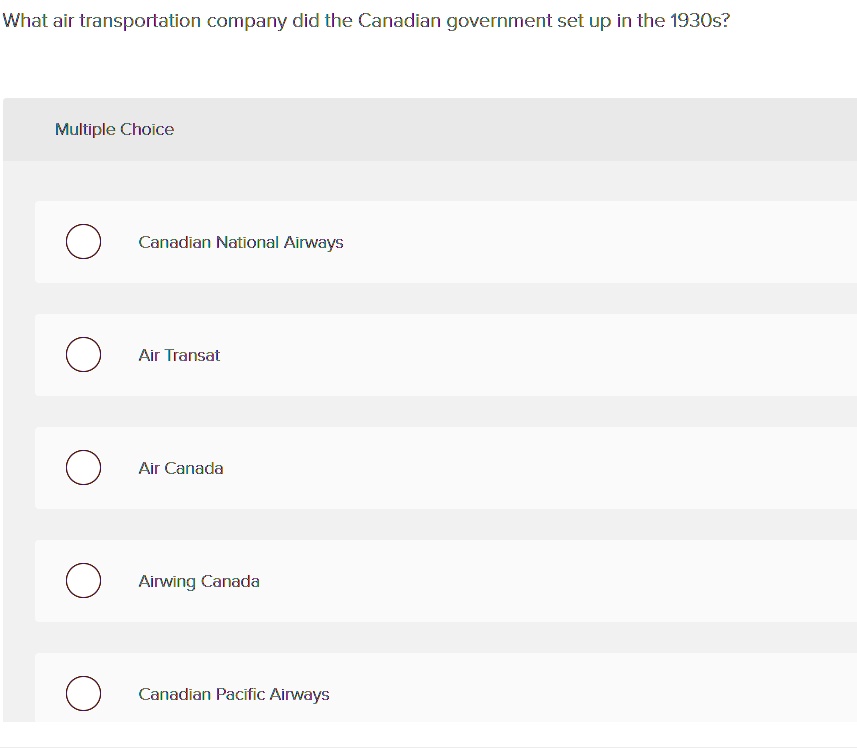Click the Multiple Choice section header

pyautogui.click(x=114, y=129)
